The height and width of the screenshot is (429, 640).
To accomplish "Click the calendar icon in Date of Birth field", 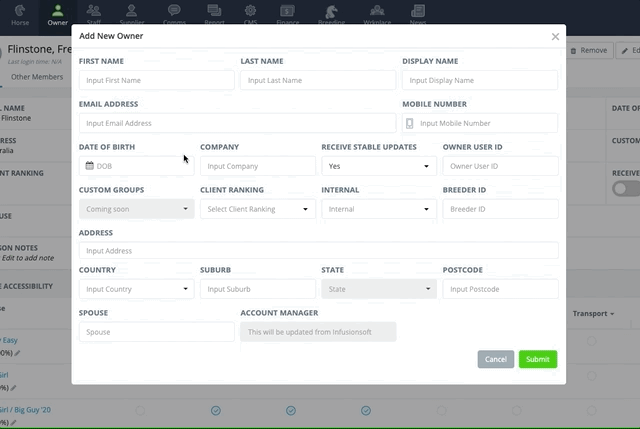I will tap(89, 166).
